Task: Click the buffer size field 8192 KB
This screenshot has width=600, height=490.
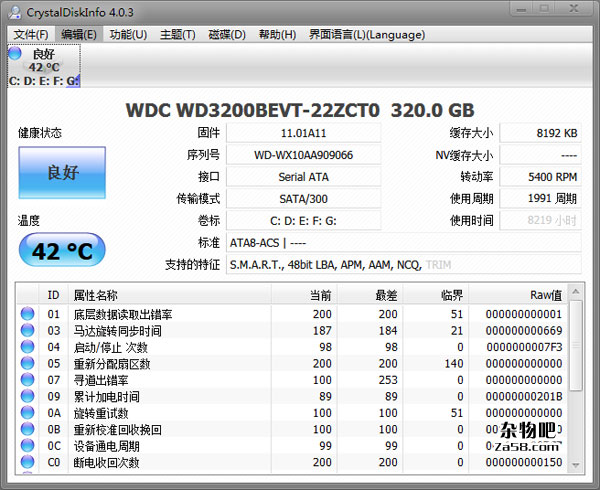Action: 540,133
